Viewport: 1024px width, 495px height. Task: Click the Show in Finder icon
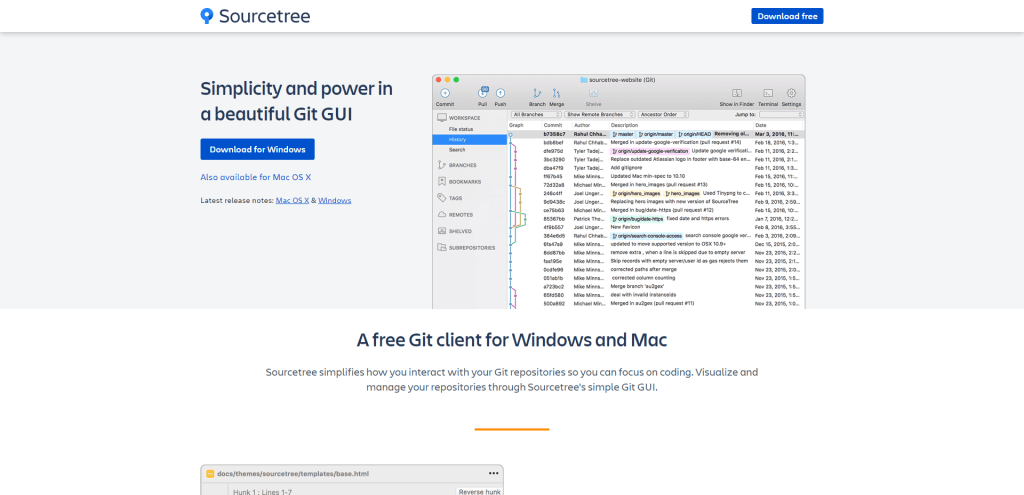tap(737, 93)
